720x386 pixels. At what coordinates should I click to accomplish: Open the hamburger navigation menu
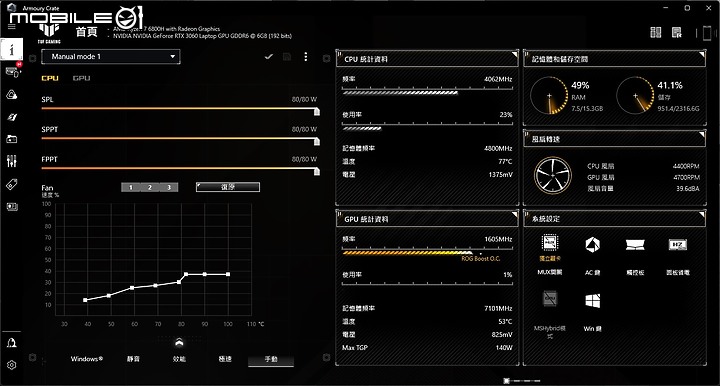point(11,26)
